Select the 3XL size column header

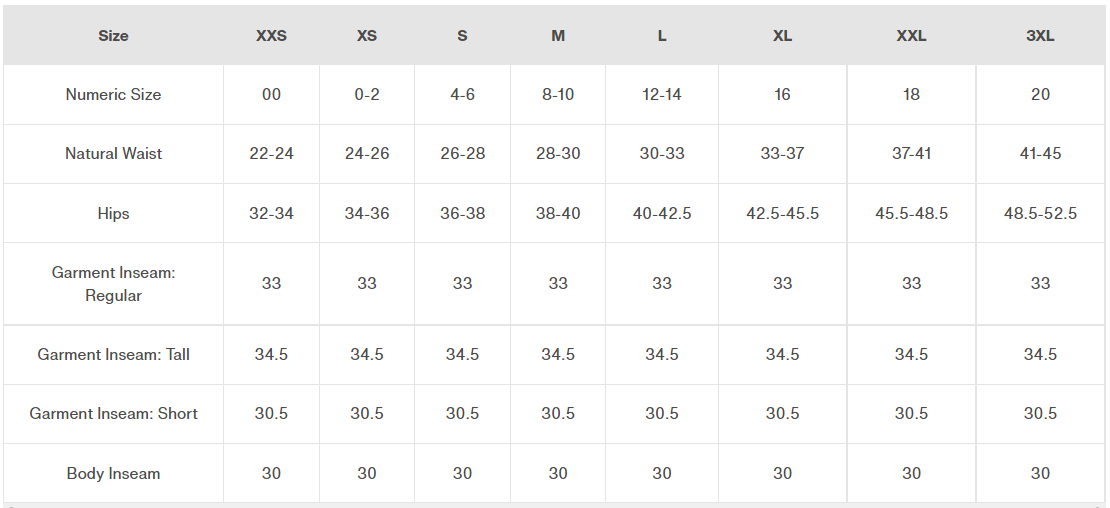(x=1040, y=36)
